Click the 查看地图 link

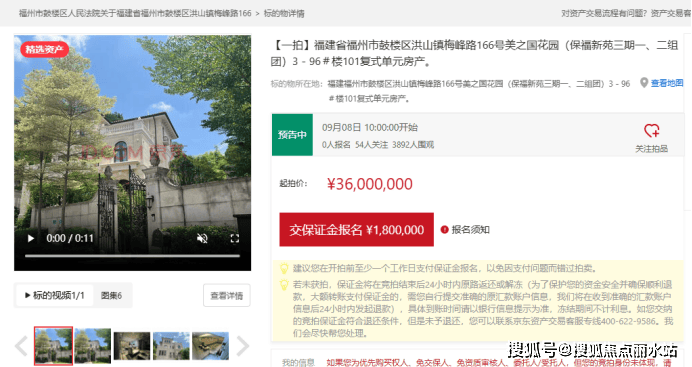pos(667,83)
